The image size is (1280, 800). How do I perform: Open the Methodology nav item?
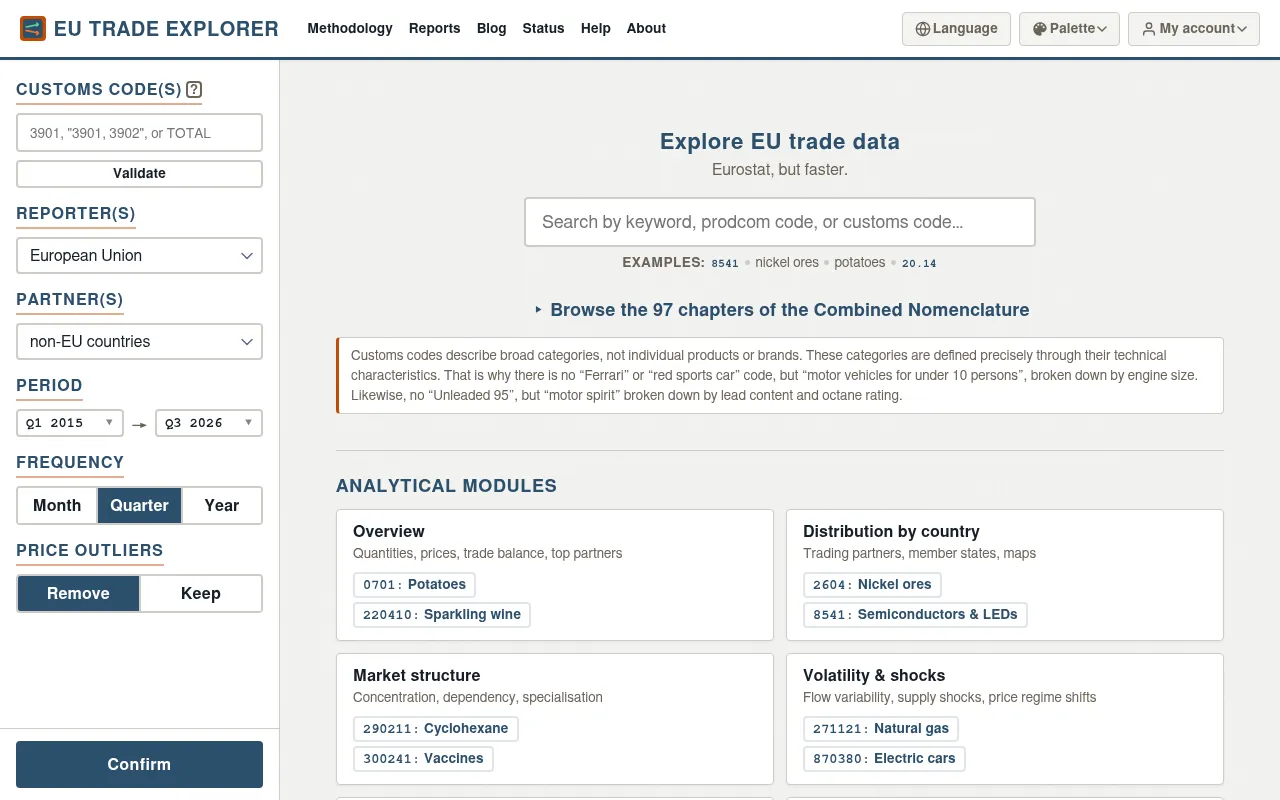350,29
